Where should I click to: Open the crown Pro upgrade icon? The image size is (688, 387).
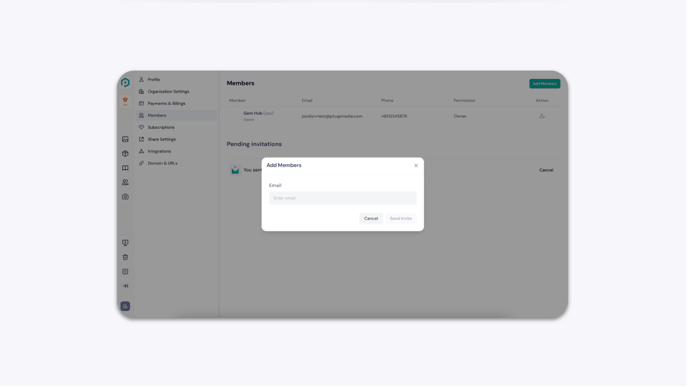(x=125, y=101)
